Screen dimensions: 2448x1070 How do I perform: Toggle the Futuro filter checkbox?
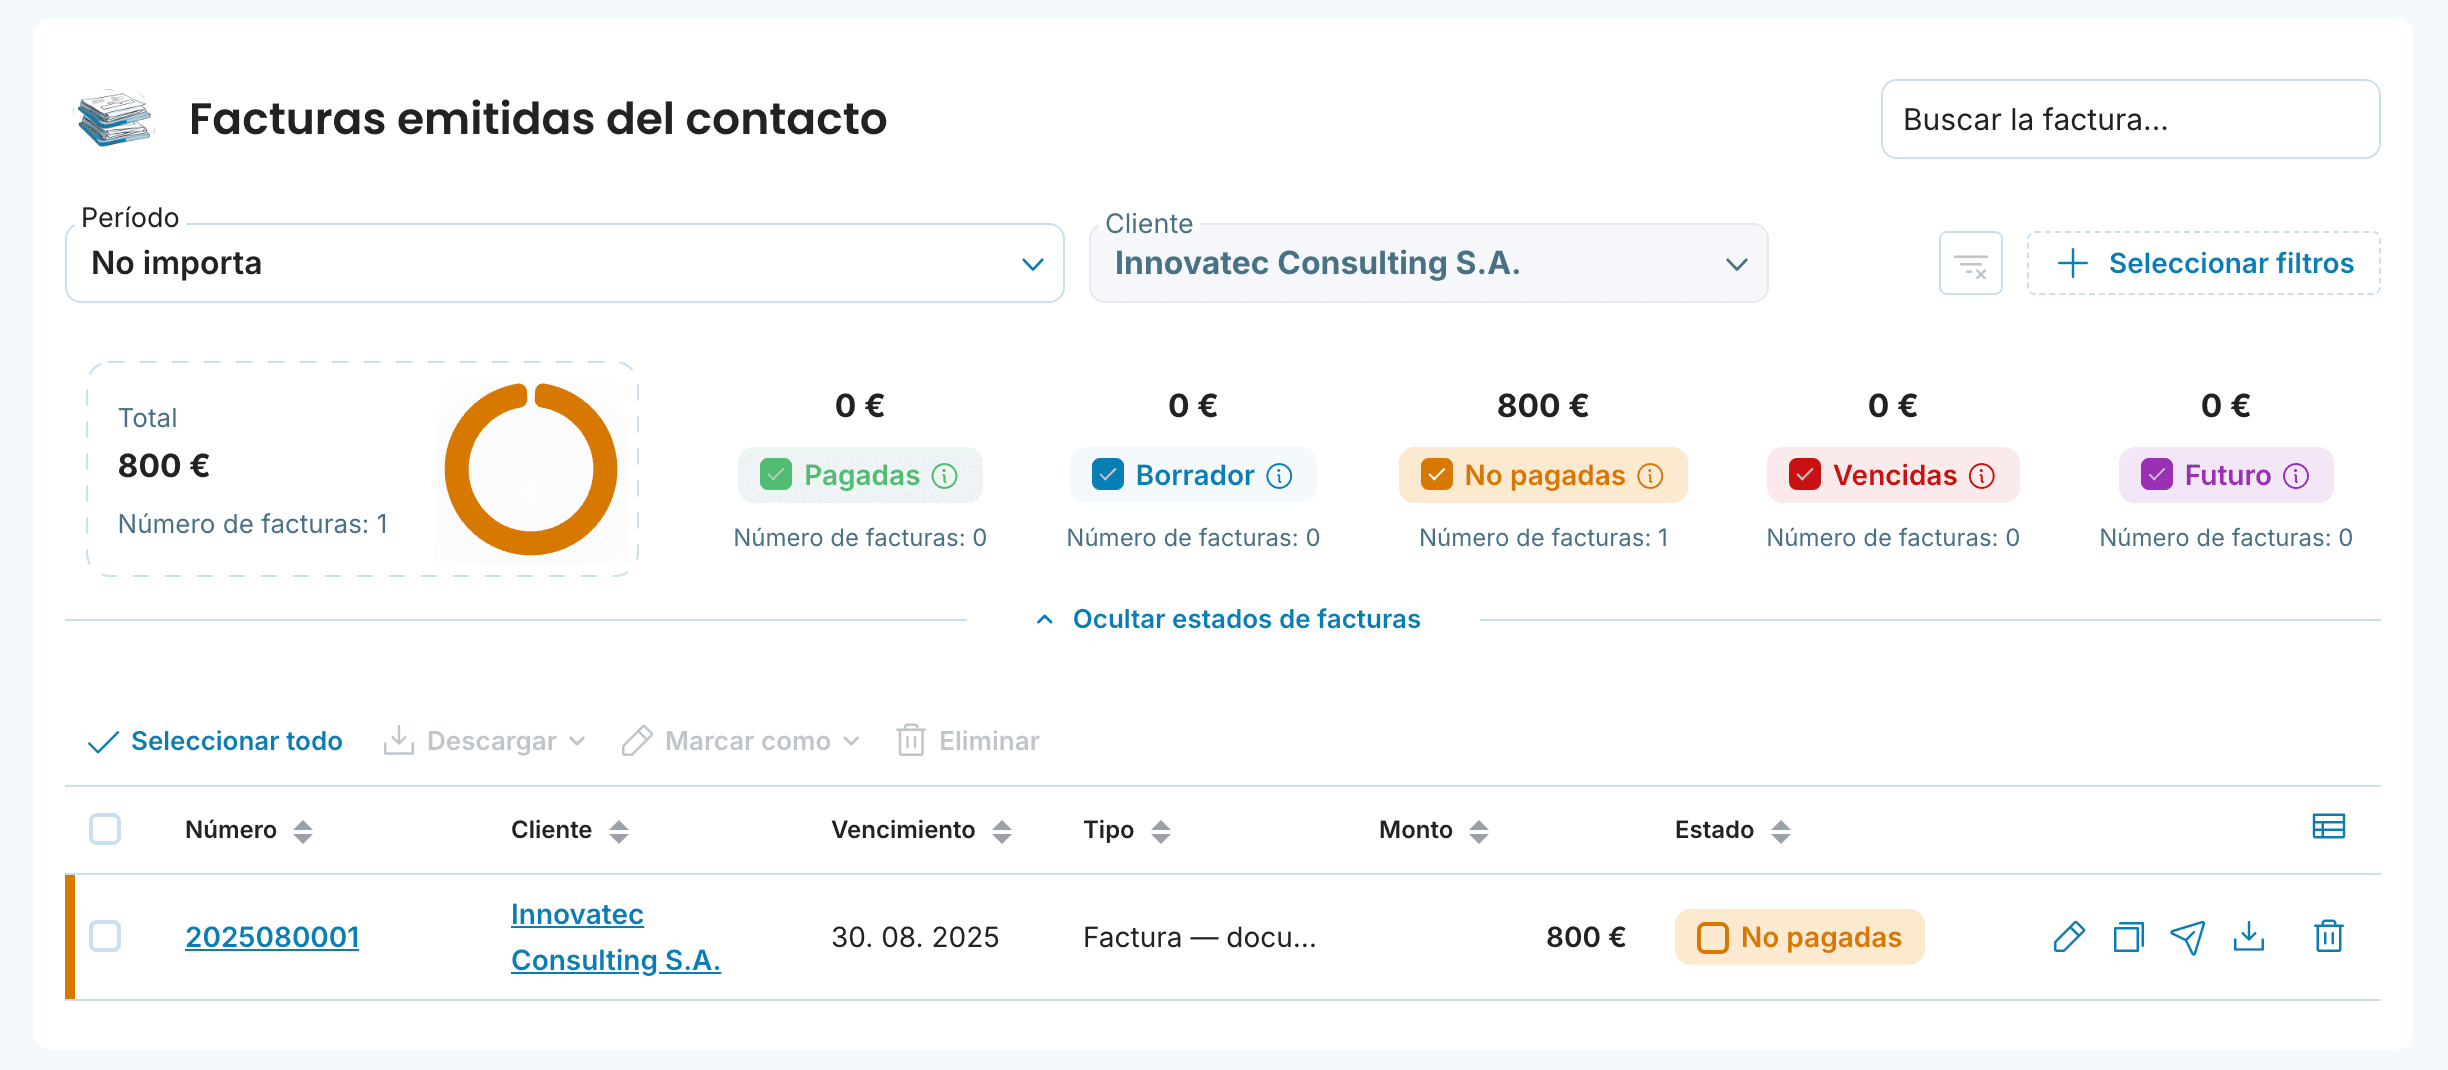(x=2157, y=474)
